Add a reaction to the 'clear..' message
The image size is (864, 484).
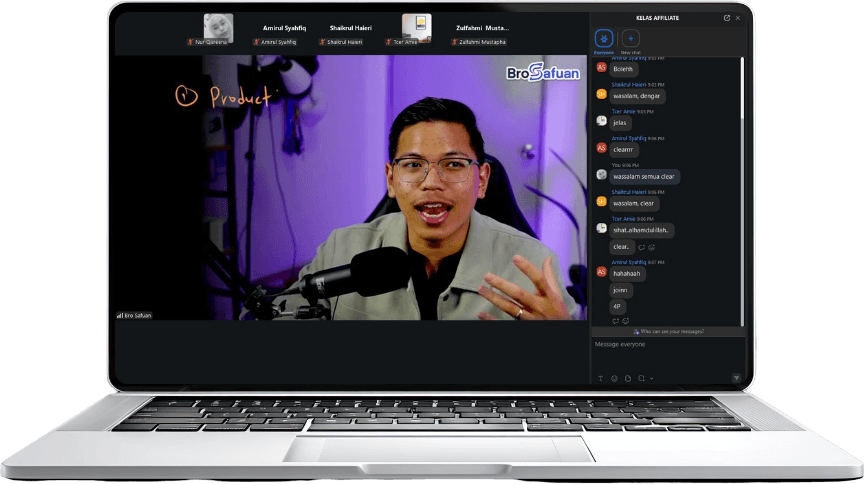click(x=651, y=248)
